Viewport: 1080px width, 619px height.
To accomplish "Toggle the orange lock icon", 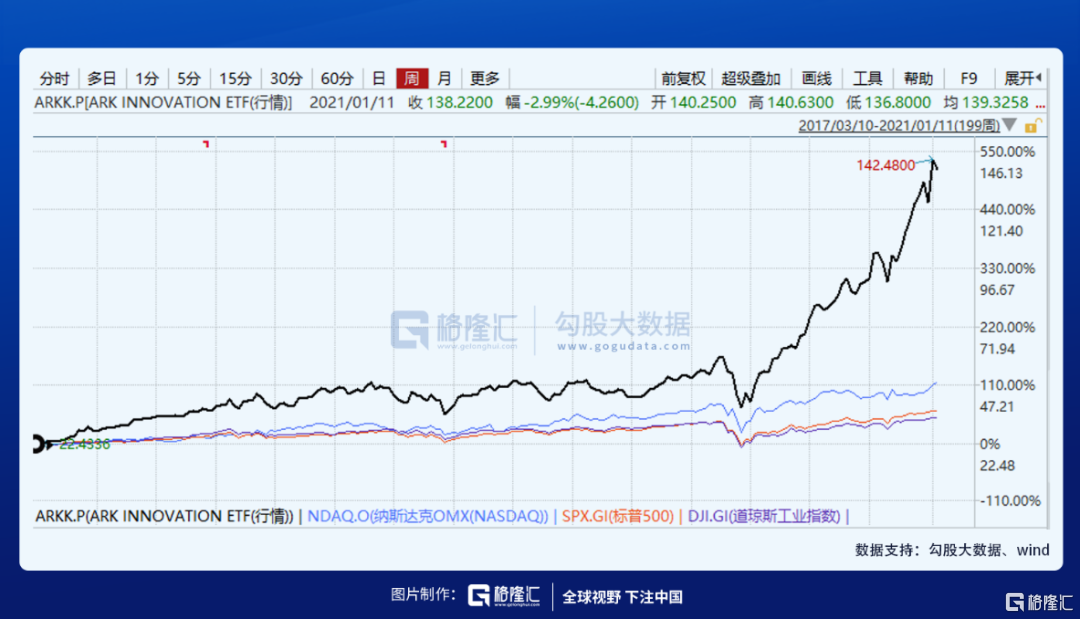I will point(1032,125).
